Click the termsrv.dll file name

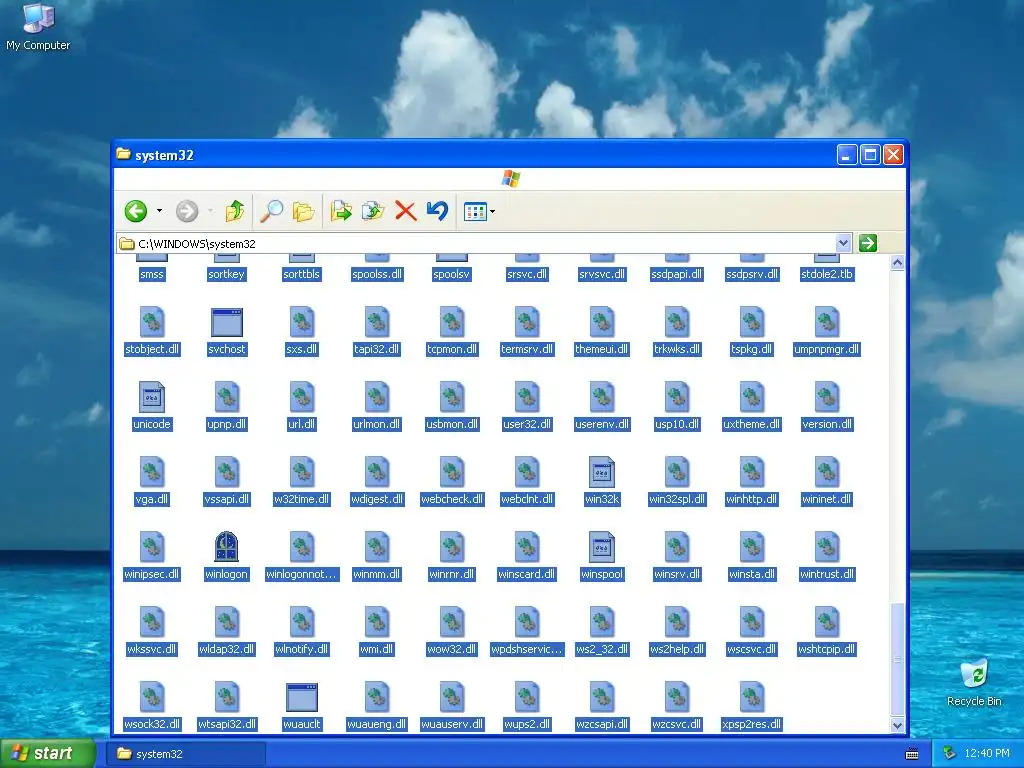[526, 349]
